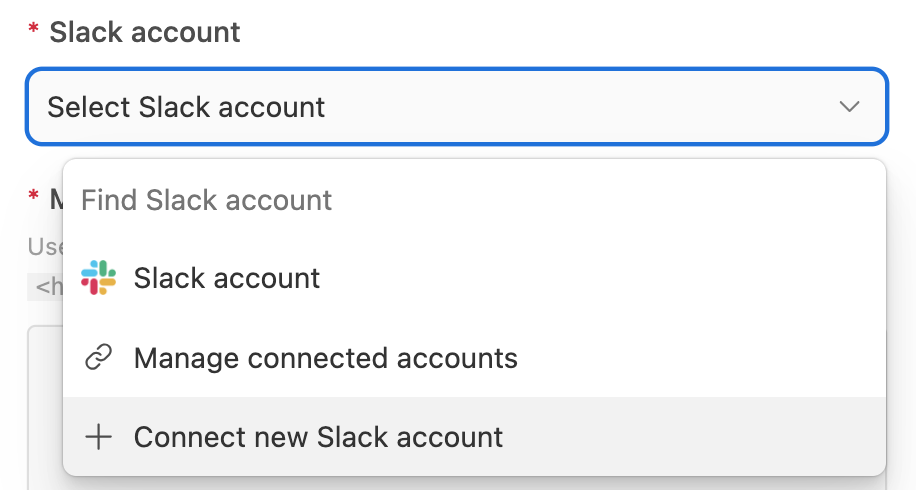Click the highlighted bottom row of the dropdown
The image size is (916, 490).
pos(474,437)
